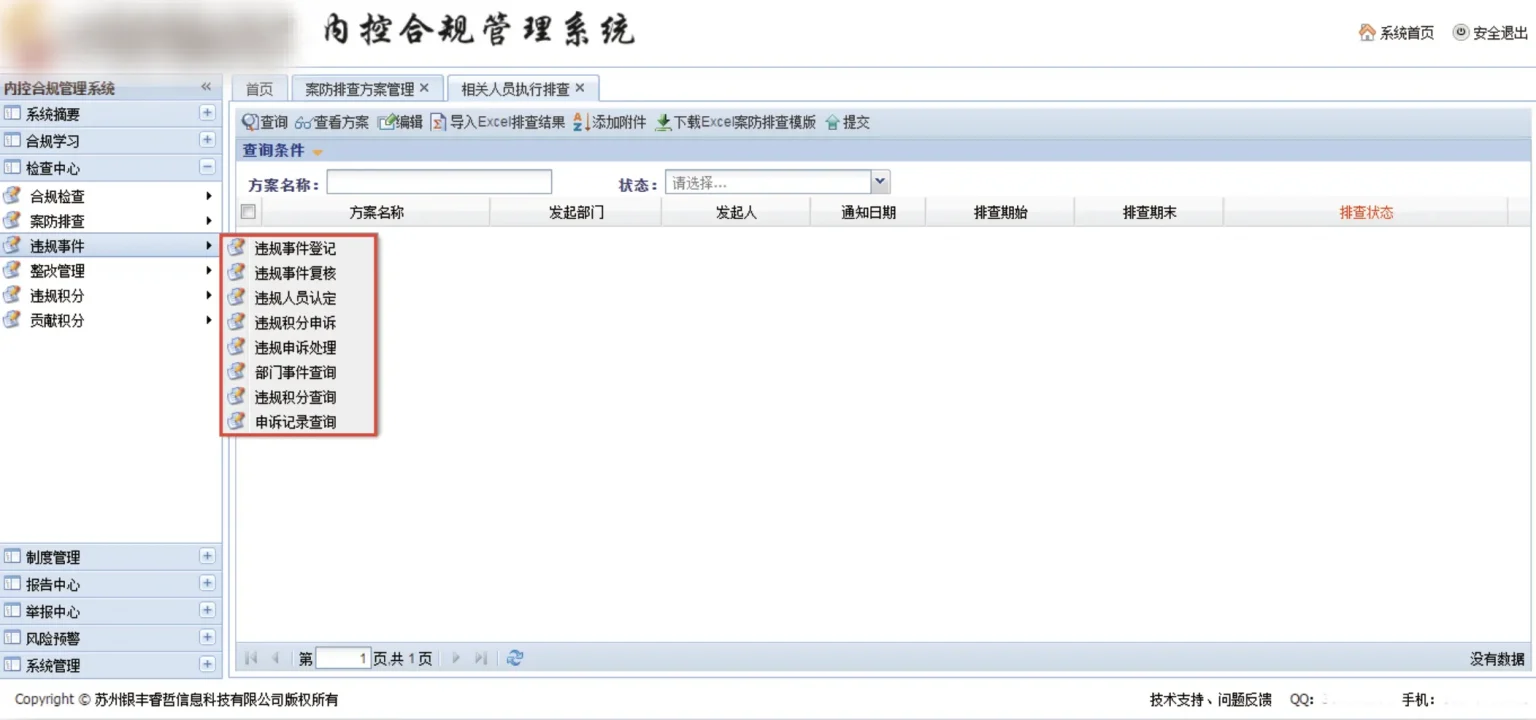
Task: Click the 编辑 edit toolbar icon
Action: (387, 122)
